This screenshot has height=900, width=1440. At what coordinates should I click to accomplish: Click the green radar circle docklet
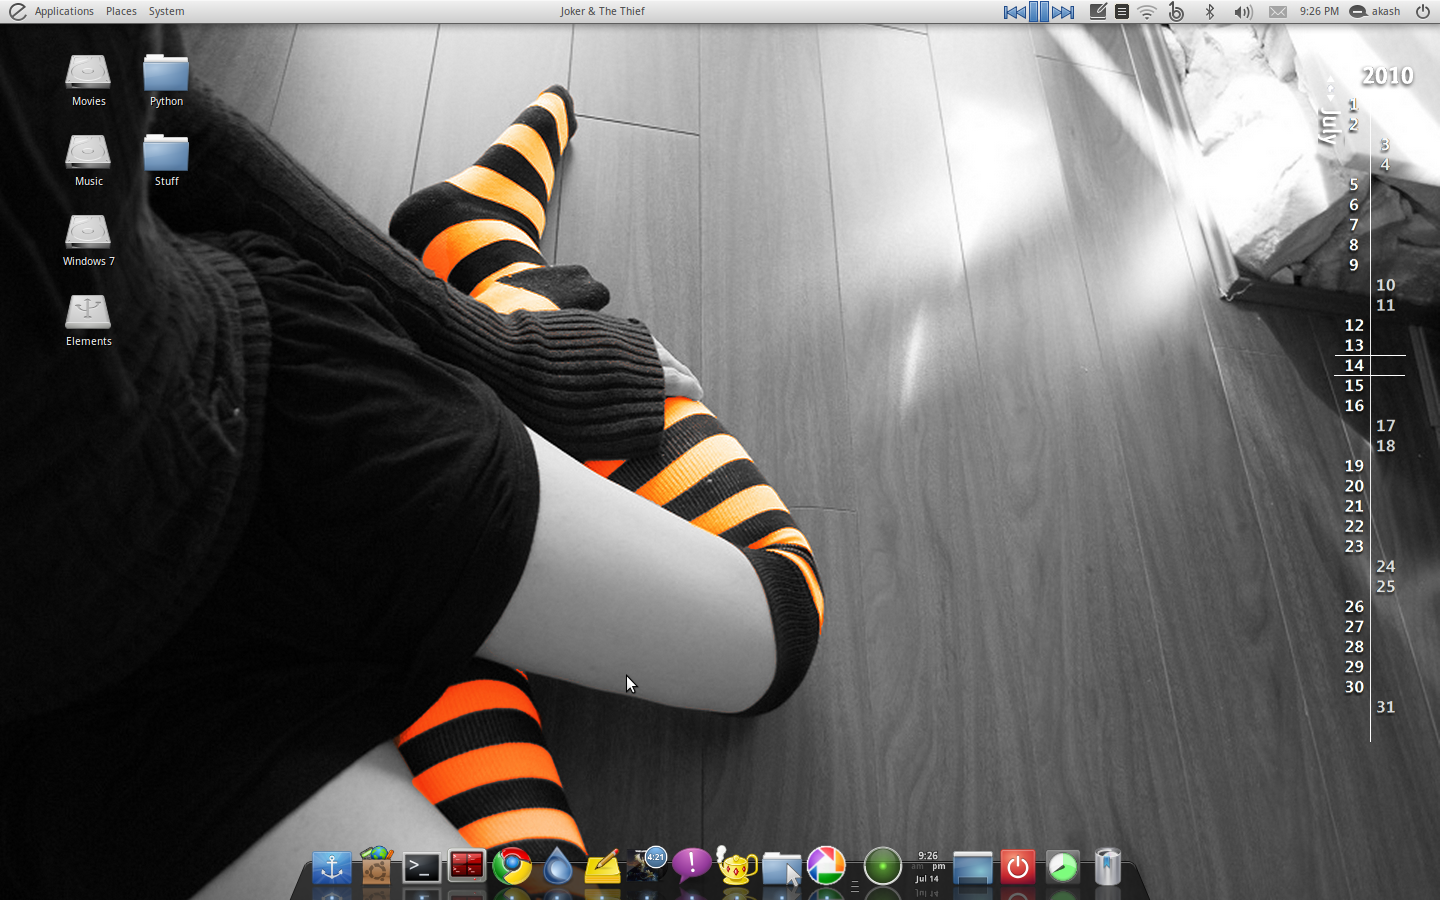(882, 866)
